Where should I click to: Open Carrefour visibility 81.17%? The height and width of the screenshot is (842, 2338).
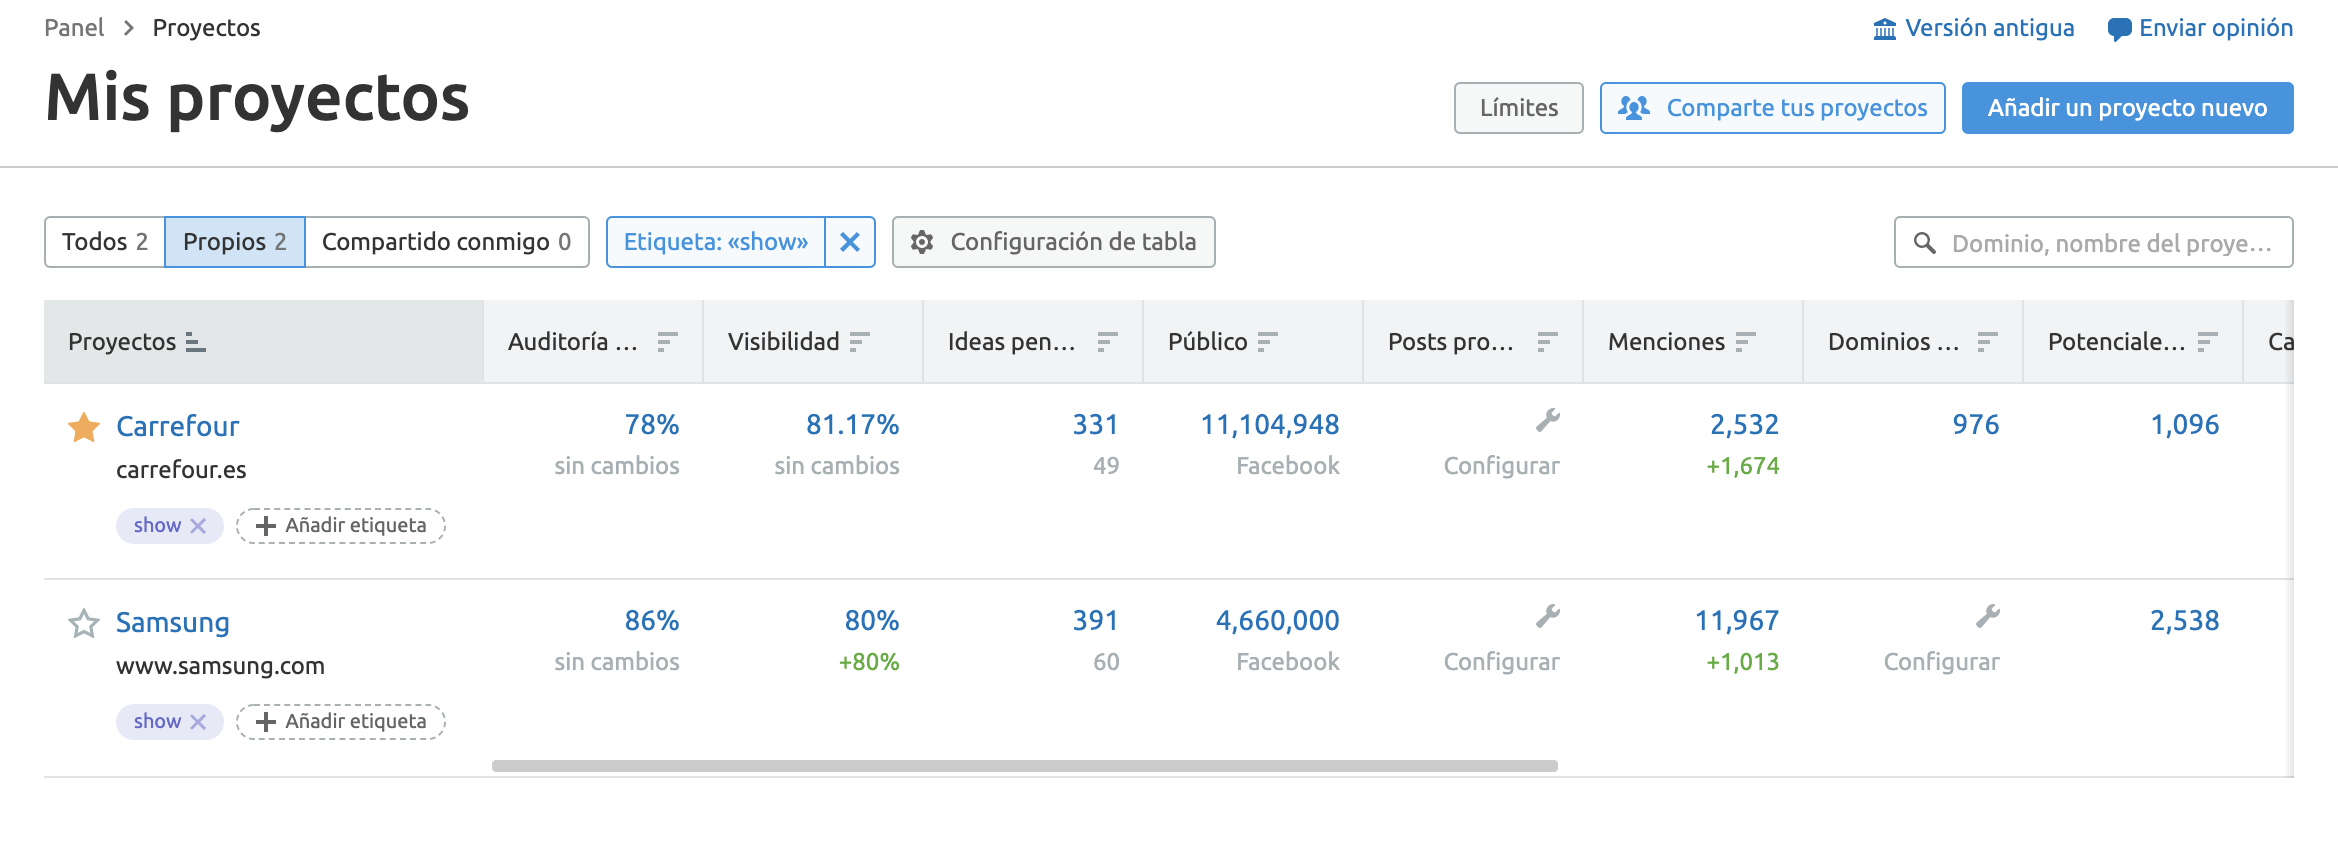pyautogui.click(x=853, y=425)
